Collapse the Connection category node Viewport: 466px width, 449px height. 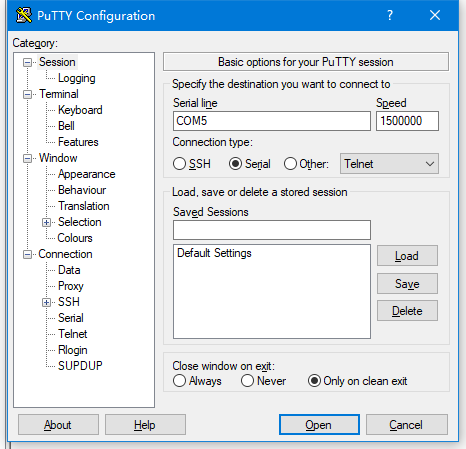coord(27,254)
